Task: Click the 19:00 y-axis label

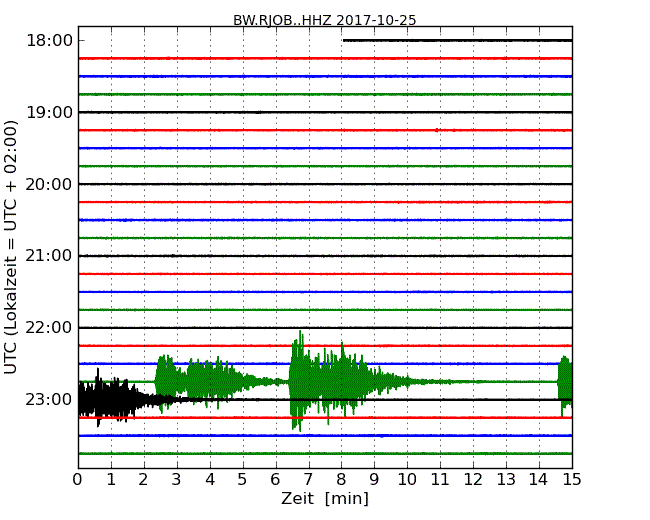Action: [49, 112]
